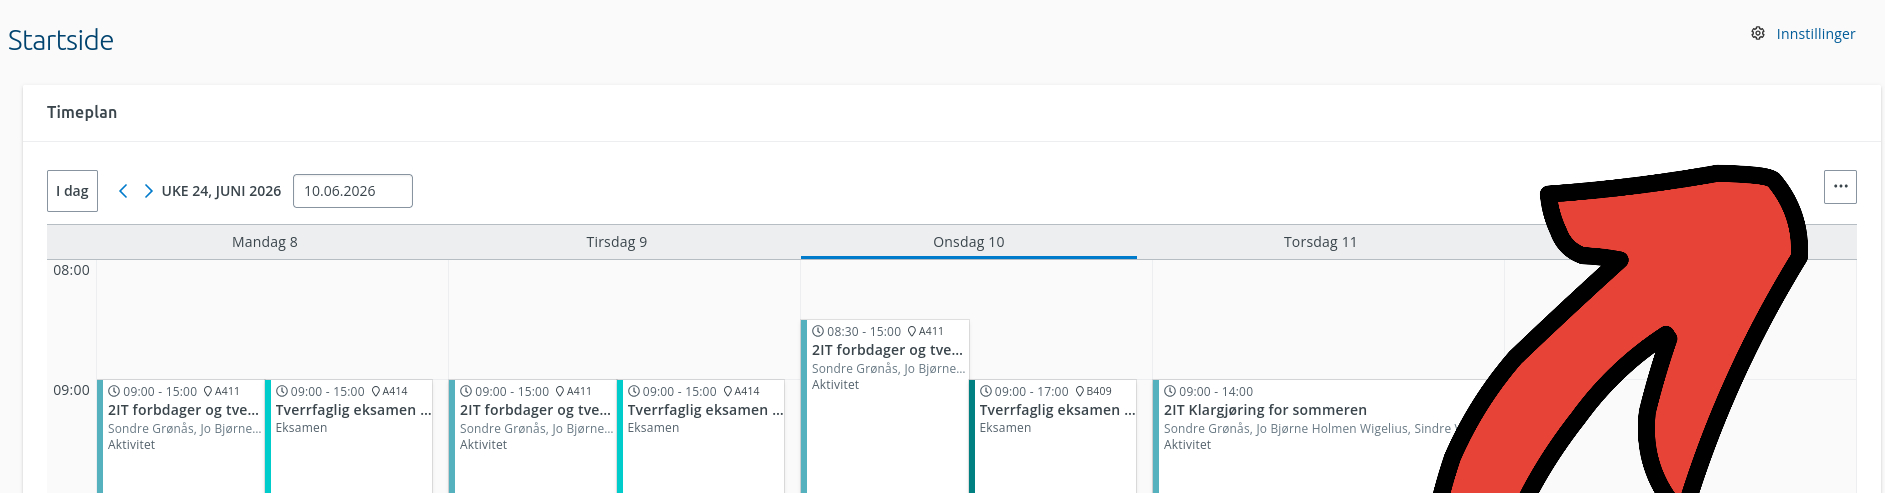Go to today with I dag button

pyautogui.click(x=72, y=191)
